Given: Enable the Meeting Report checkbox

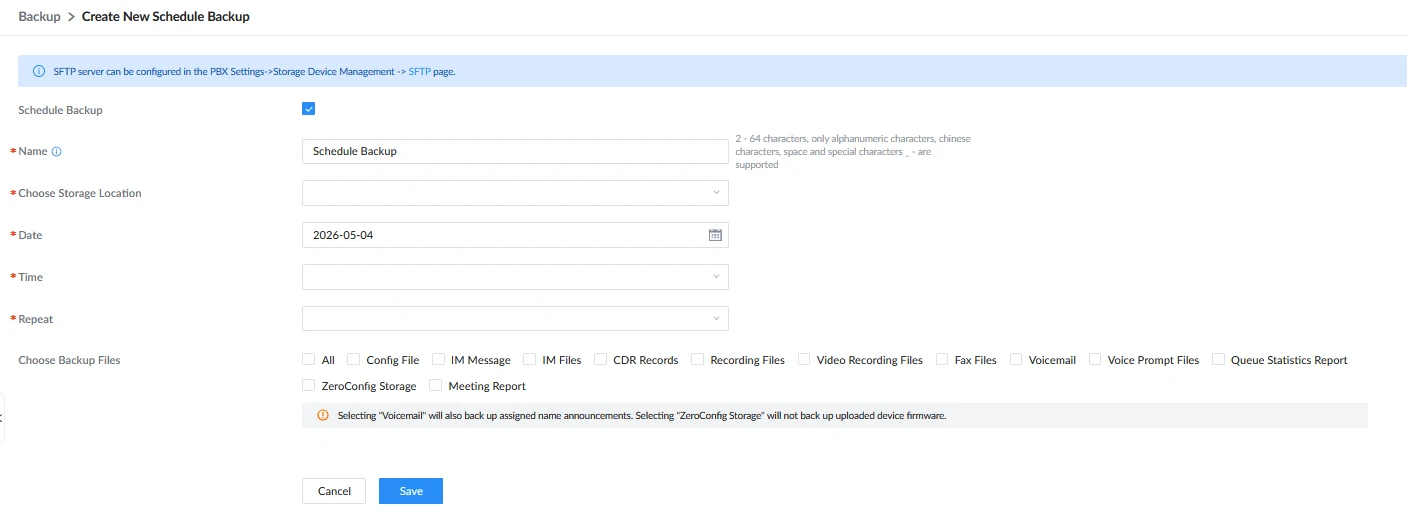Looking at the screenshot, I should [x=436, y=385].
